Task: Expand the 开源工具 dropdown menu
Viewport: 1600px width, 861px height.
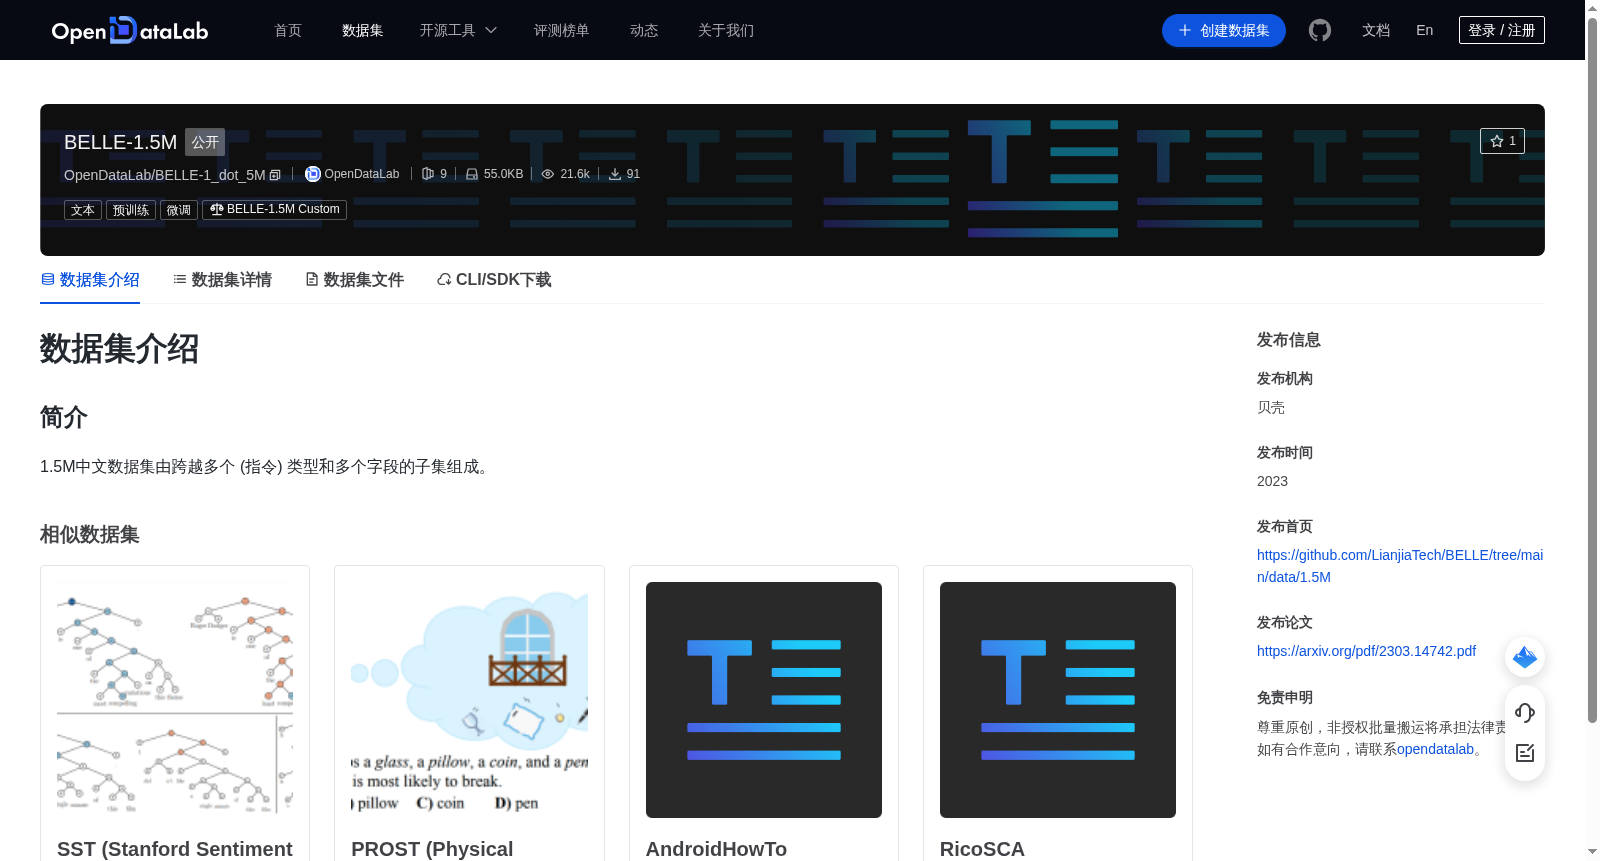Action: tap(458, 31)
